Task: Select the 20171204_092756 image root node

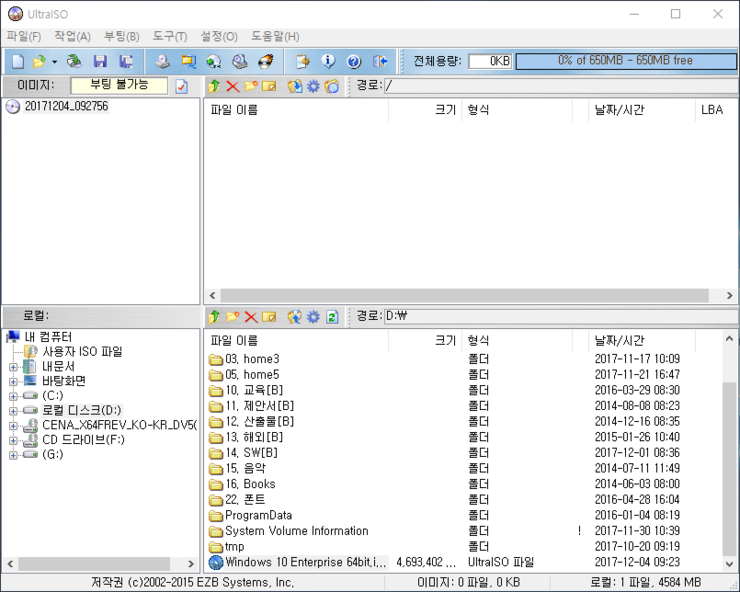Action: point(67,106)
